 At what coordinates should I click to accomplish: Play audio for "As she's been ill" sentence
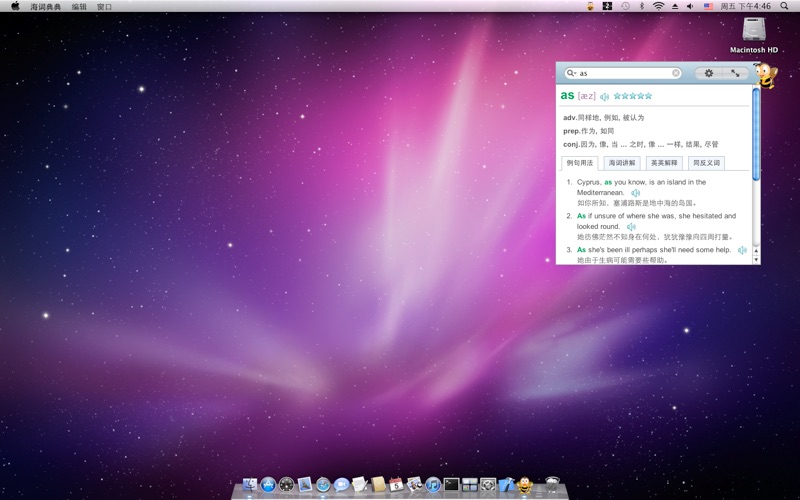(742, 250)
